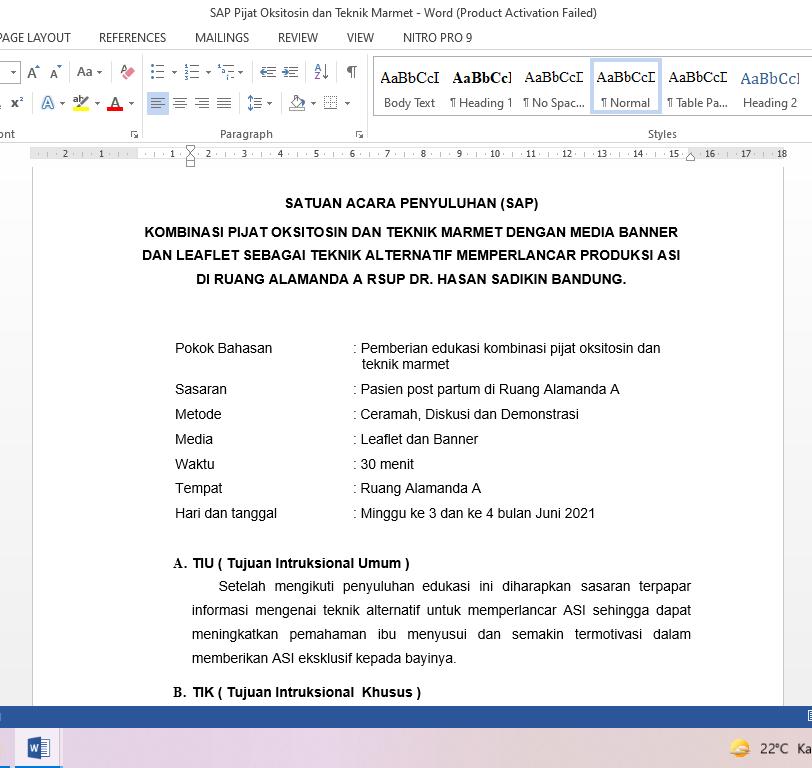This screenshot has height=768, width=812.
Task: Switch to the Review tab
Action: [x=298, y=38]
